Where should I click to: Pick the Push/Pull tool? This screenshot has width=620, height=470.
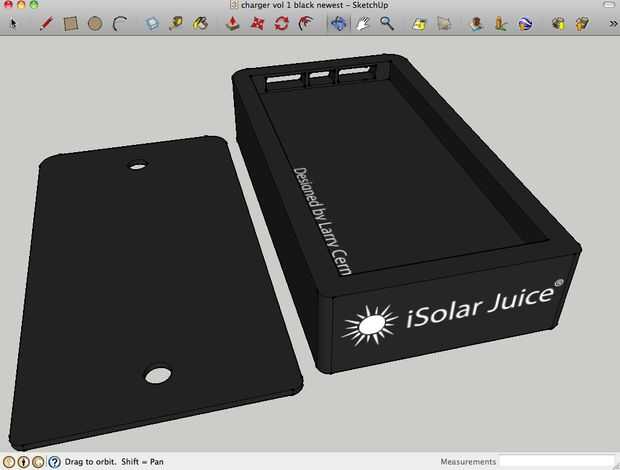[233, 24]
